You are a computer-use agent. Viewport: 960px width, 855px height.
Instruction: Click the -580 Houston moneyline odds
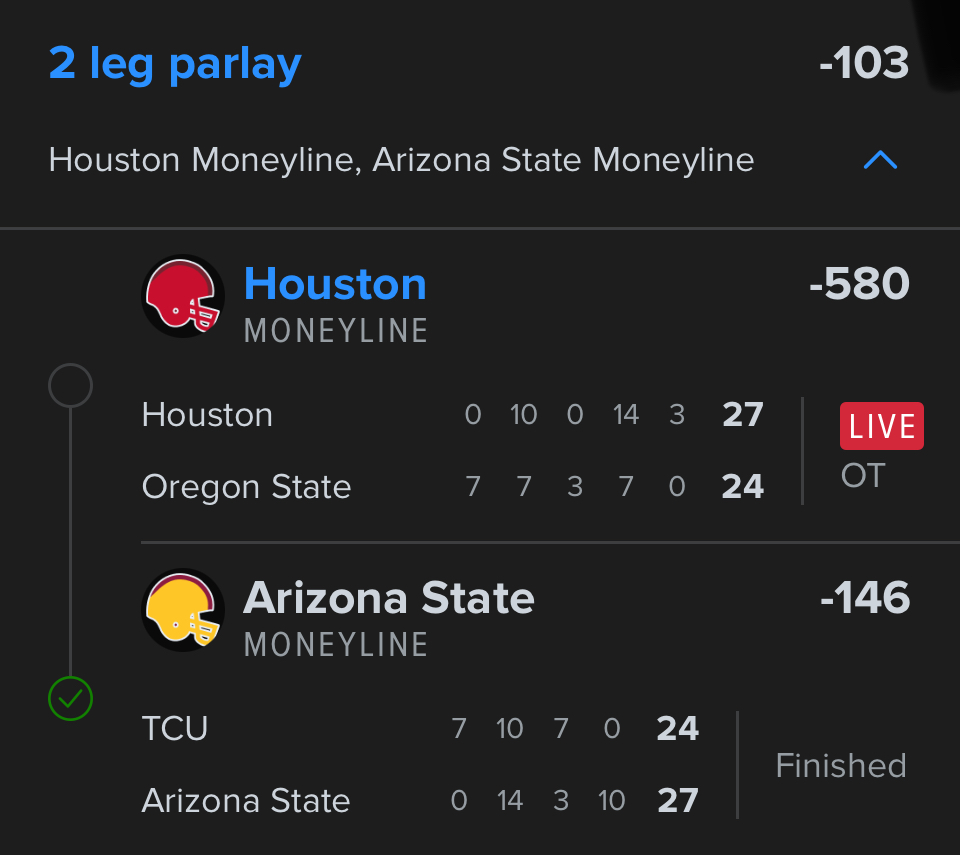coord(859,284)
